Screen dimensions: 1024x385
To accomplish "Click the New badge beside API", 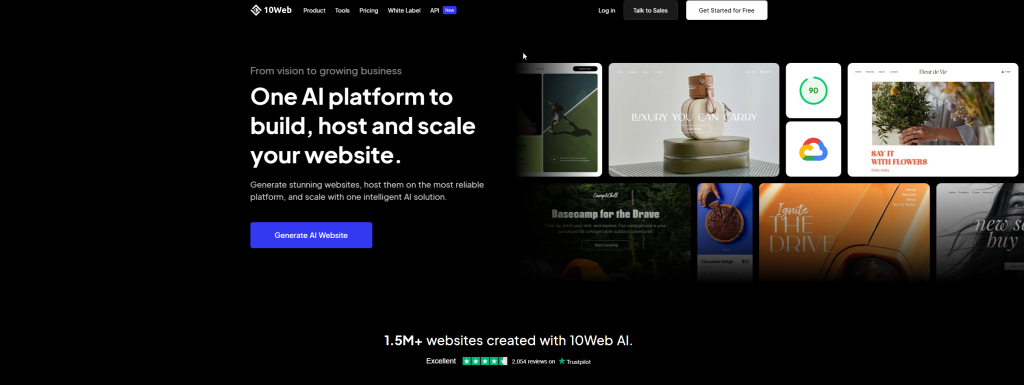I will 449,10.
